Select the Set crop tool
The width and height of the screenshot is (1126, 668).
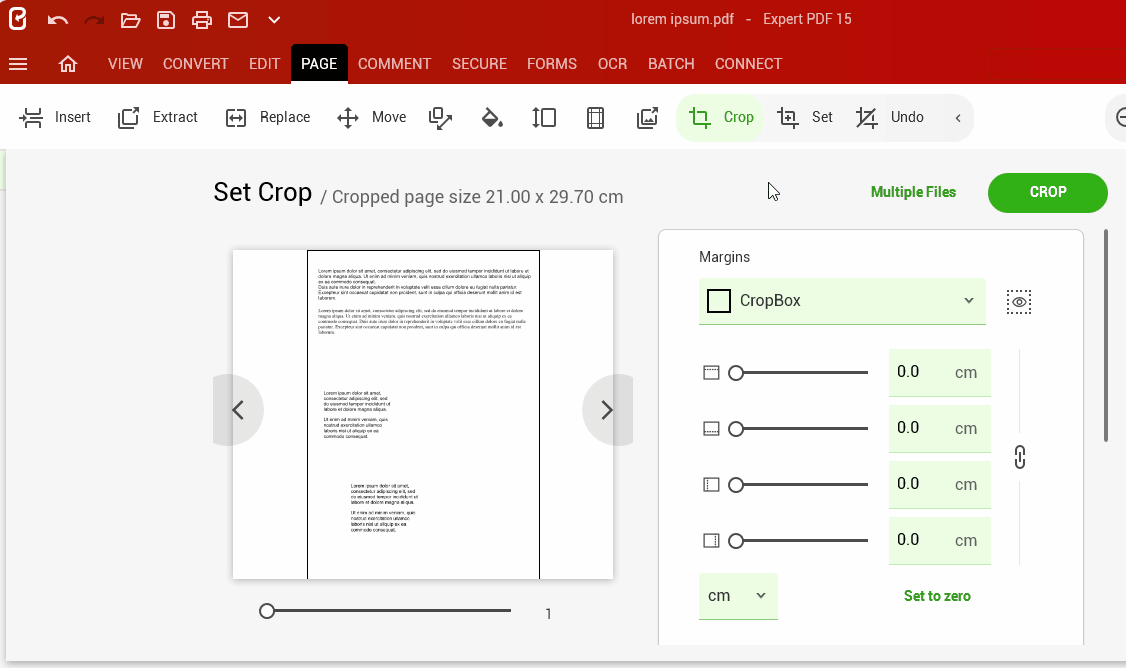(x=805, y=117)
